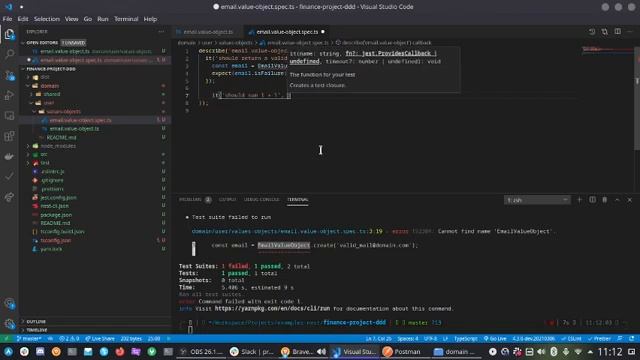Collapse the domain folder

(28, 86)
